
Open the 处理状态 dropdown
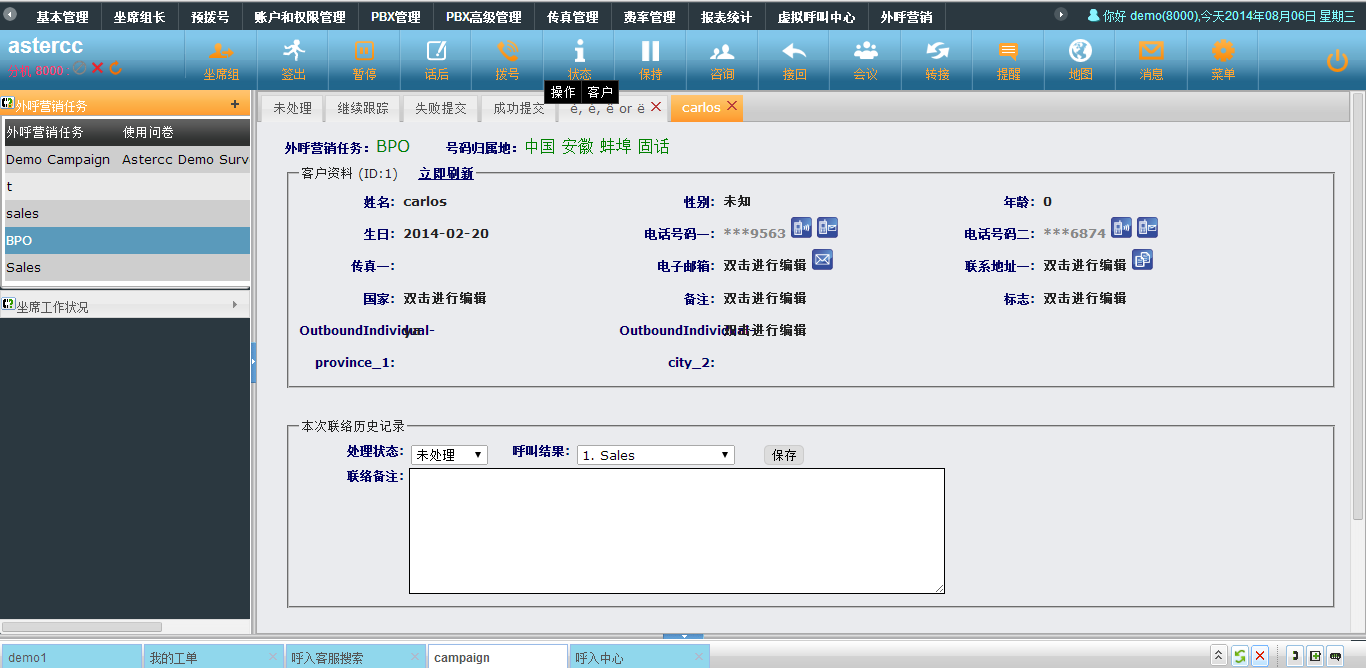point(449,455)
